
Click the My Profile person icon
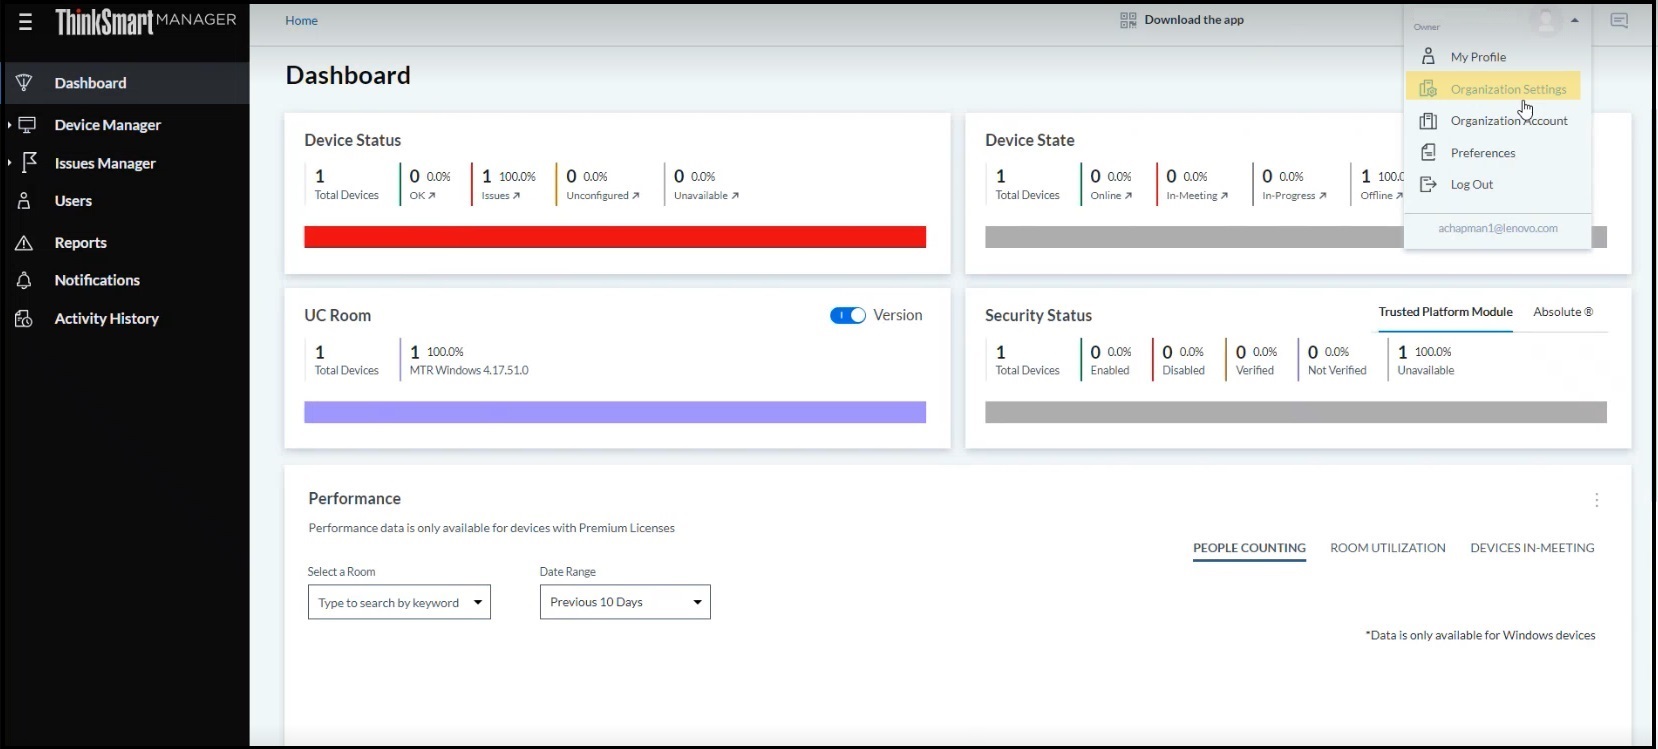(1428, 57)
